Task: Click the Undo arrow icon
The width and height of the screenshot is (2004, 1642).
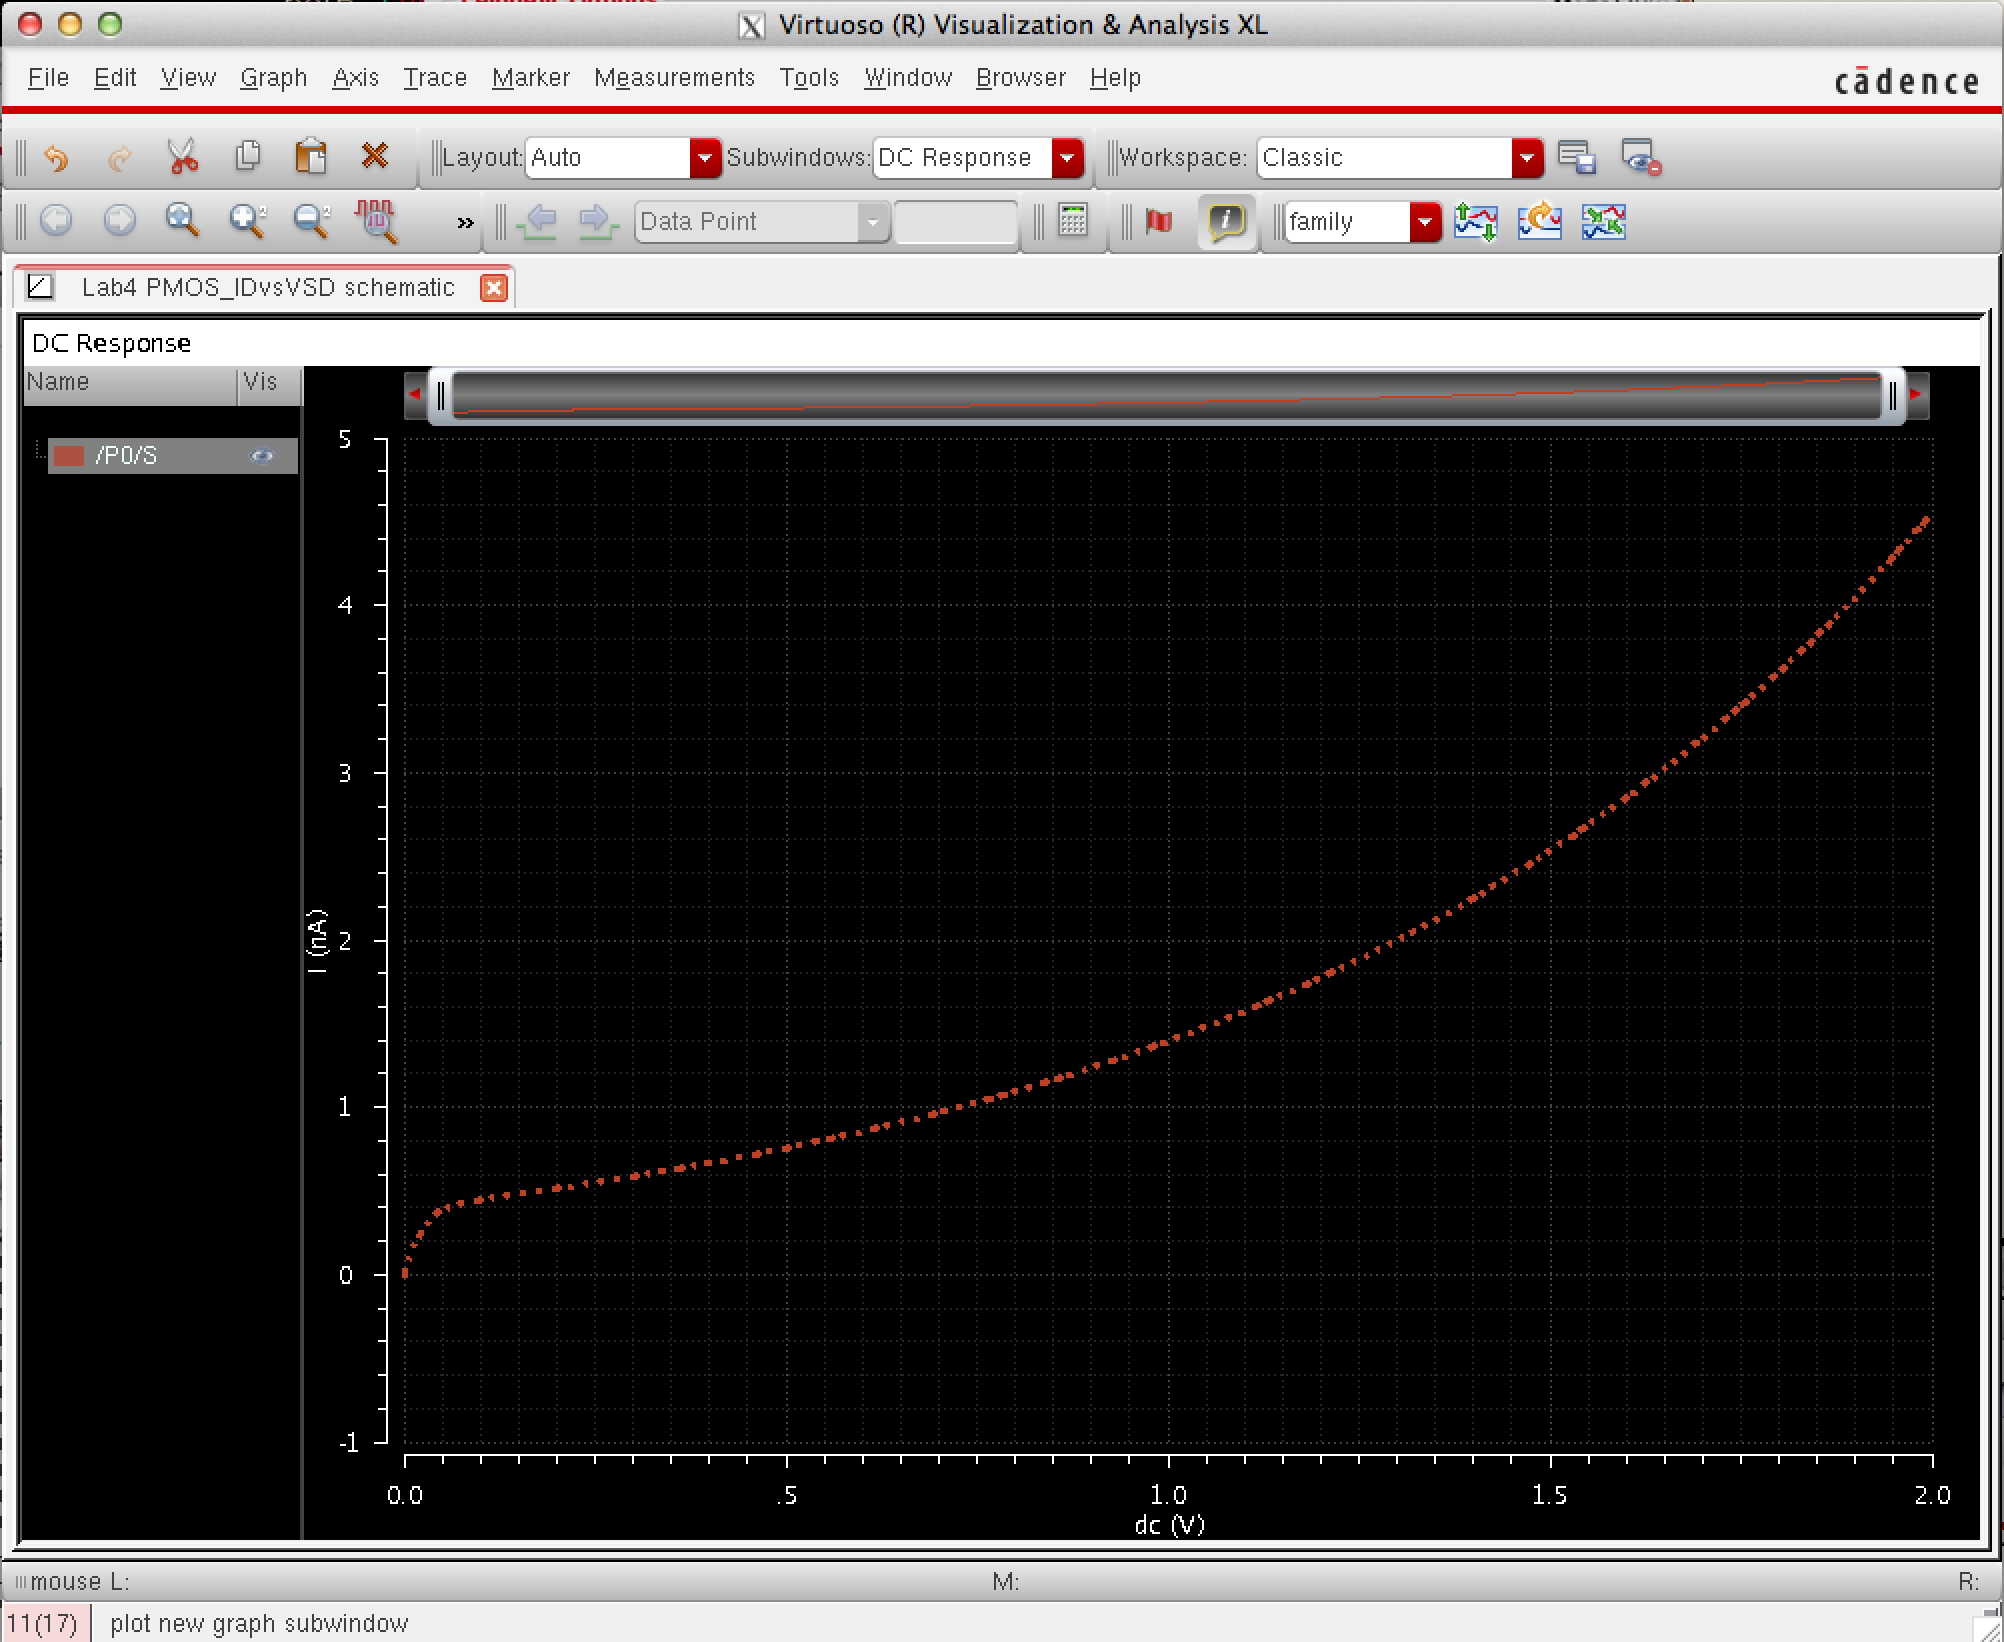Action: click(x=57, y=158)
